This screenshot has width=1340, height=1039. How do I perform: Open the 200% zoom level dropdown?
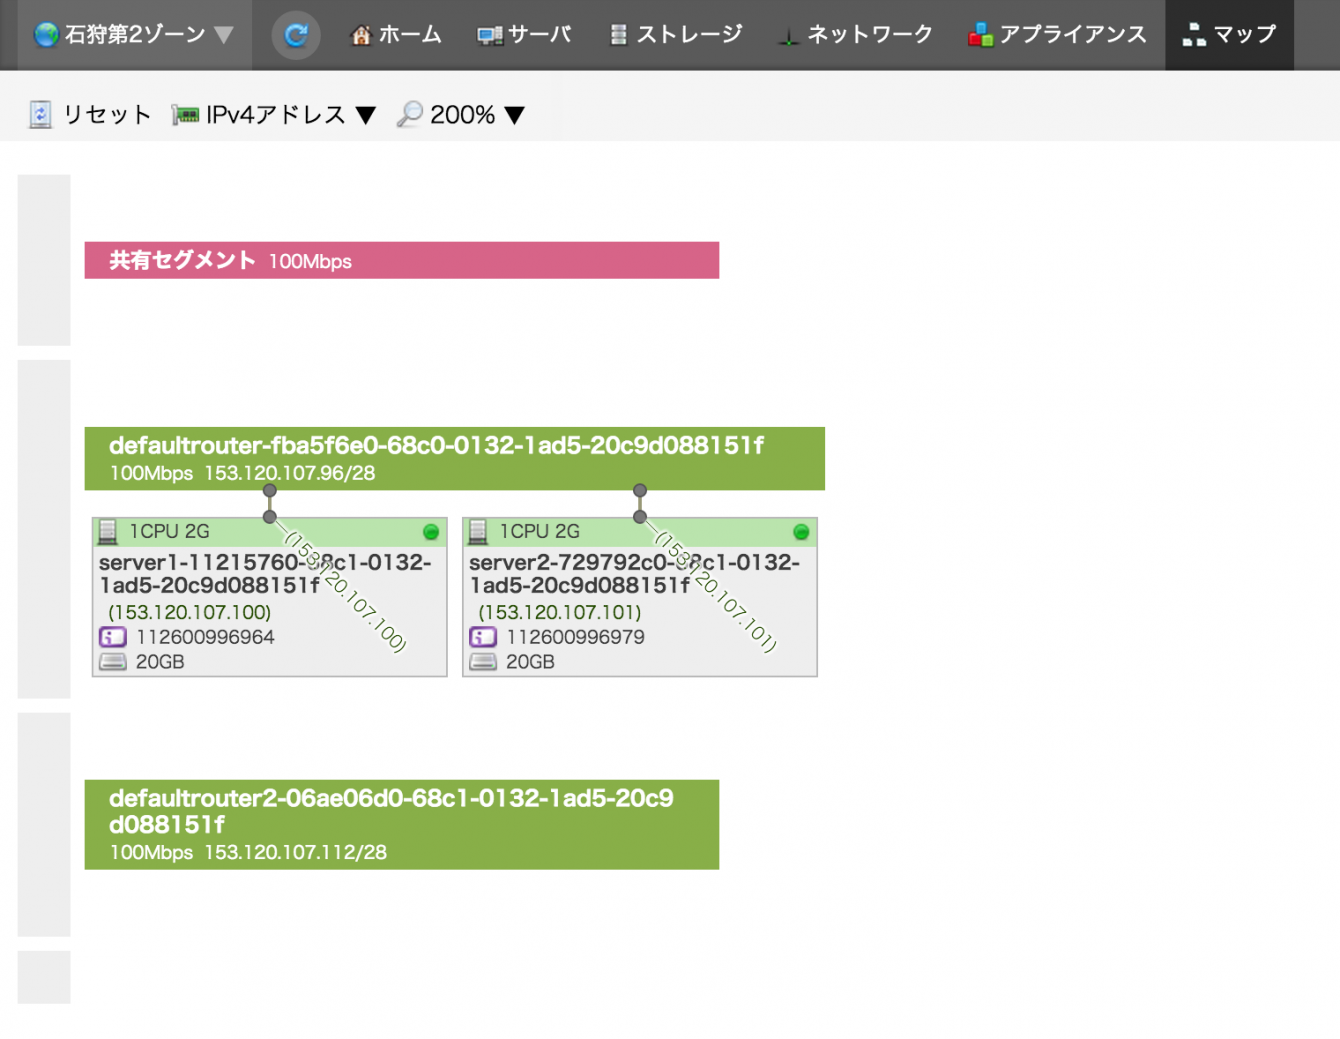pos(515,116)
